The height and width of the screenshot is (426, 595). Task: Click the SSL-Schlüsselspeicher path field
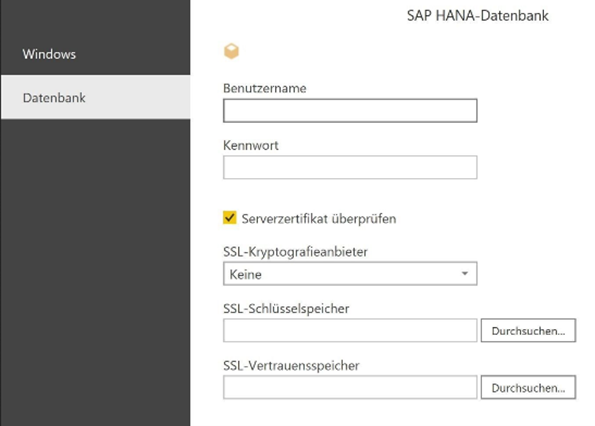coord(350,330)
